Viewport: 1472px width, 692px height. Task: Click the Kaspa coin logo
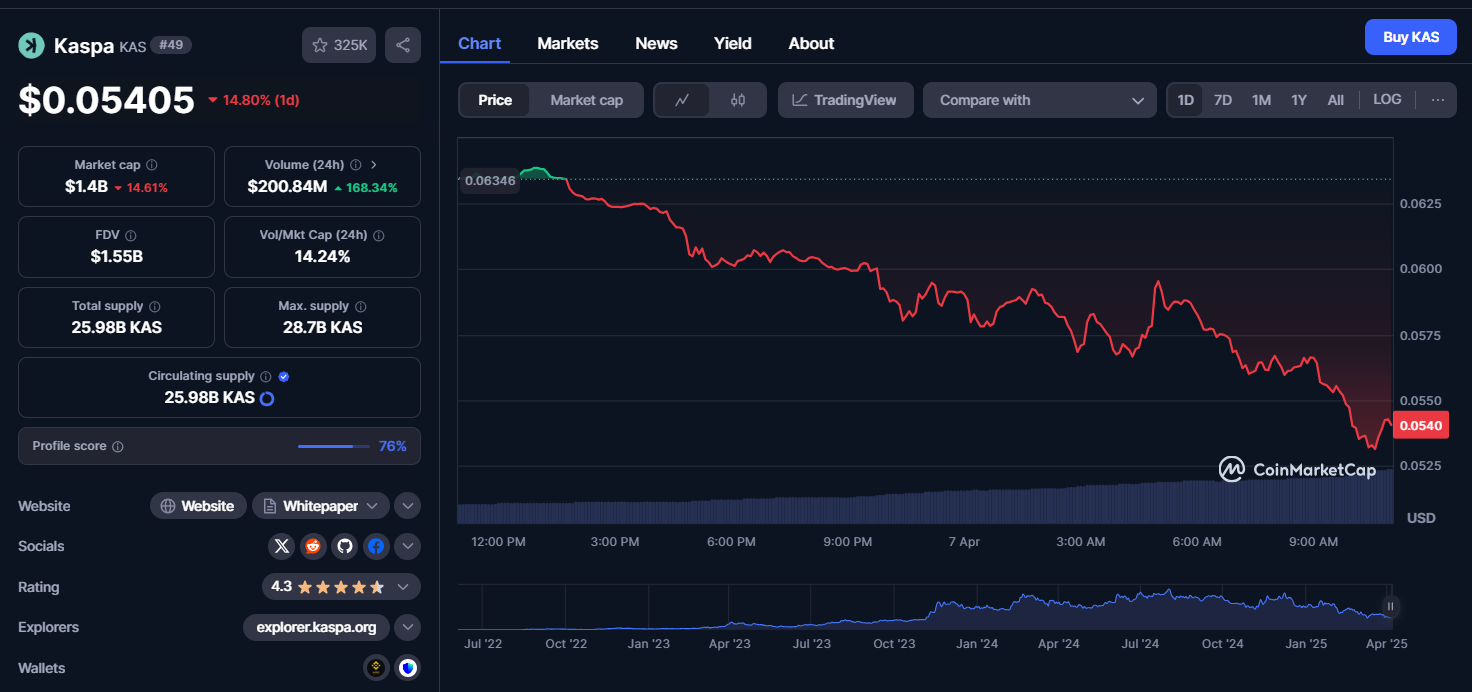click(x=31, y=45)
